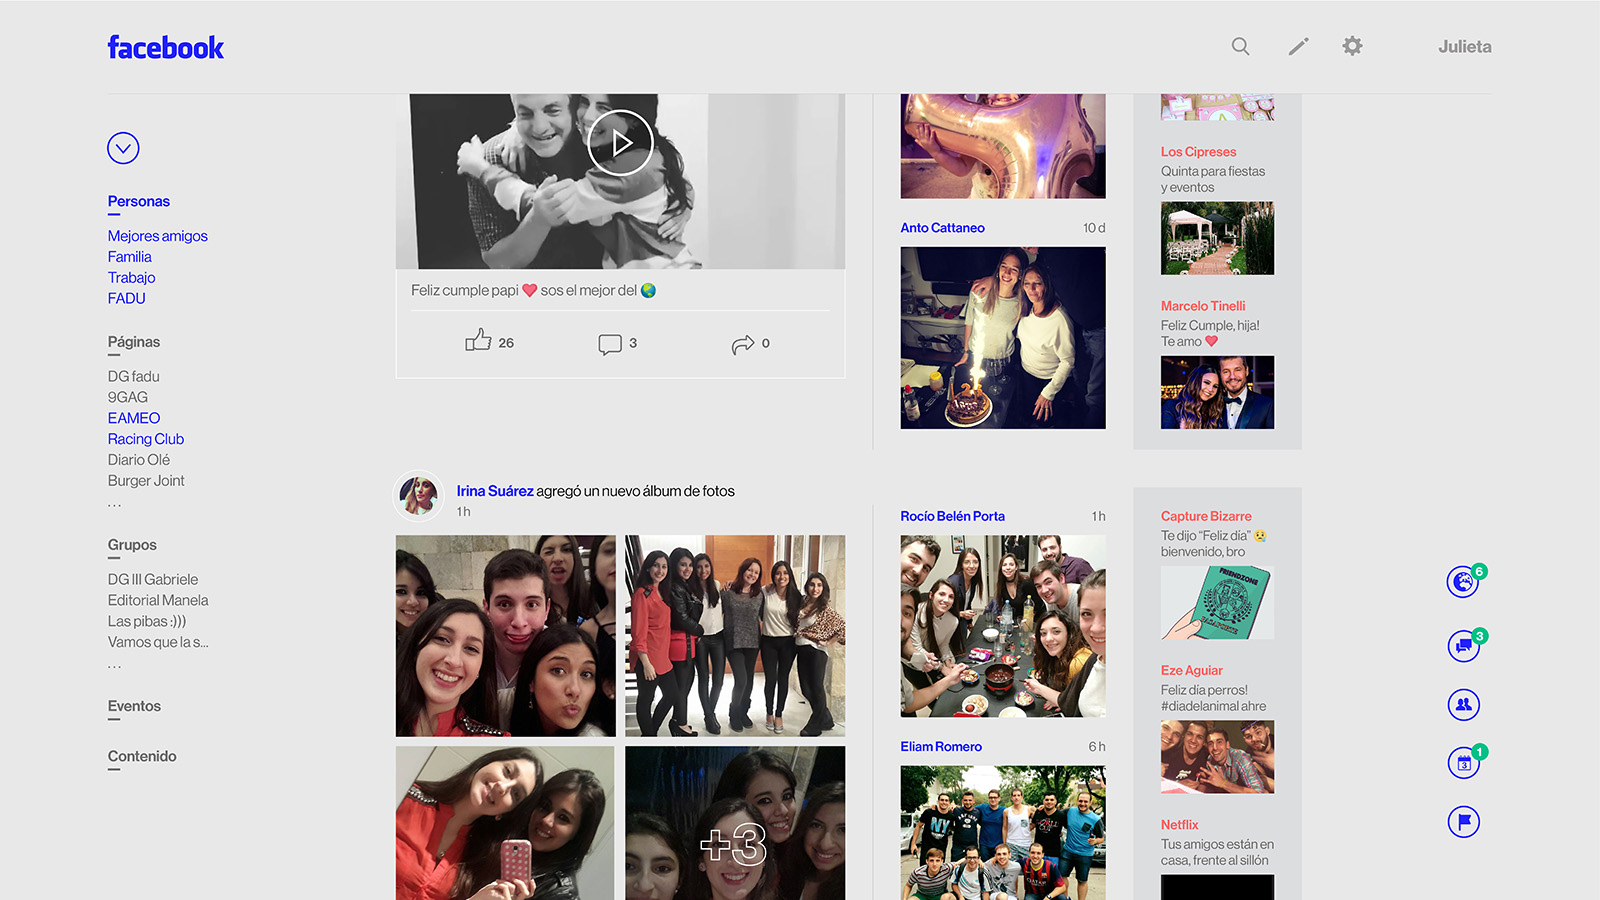Open chat messages icon with badge 3

(1463, 645)
